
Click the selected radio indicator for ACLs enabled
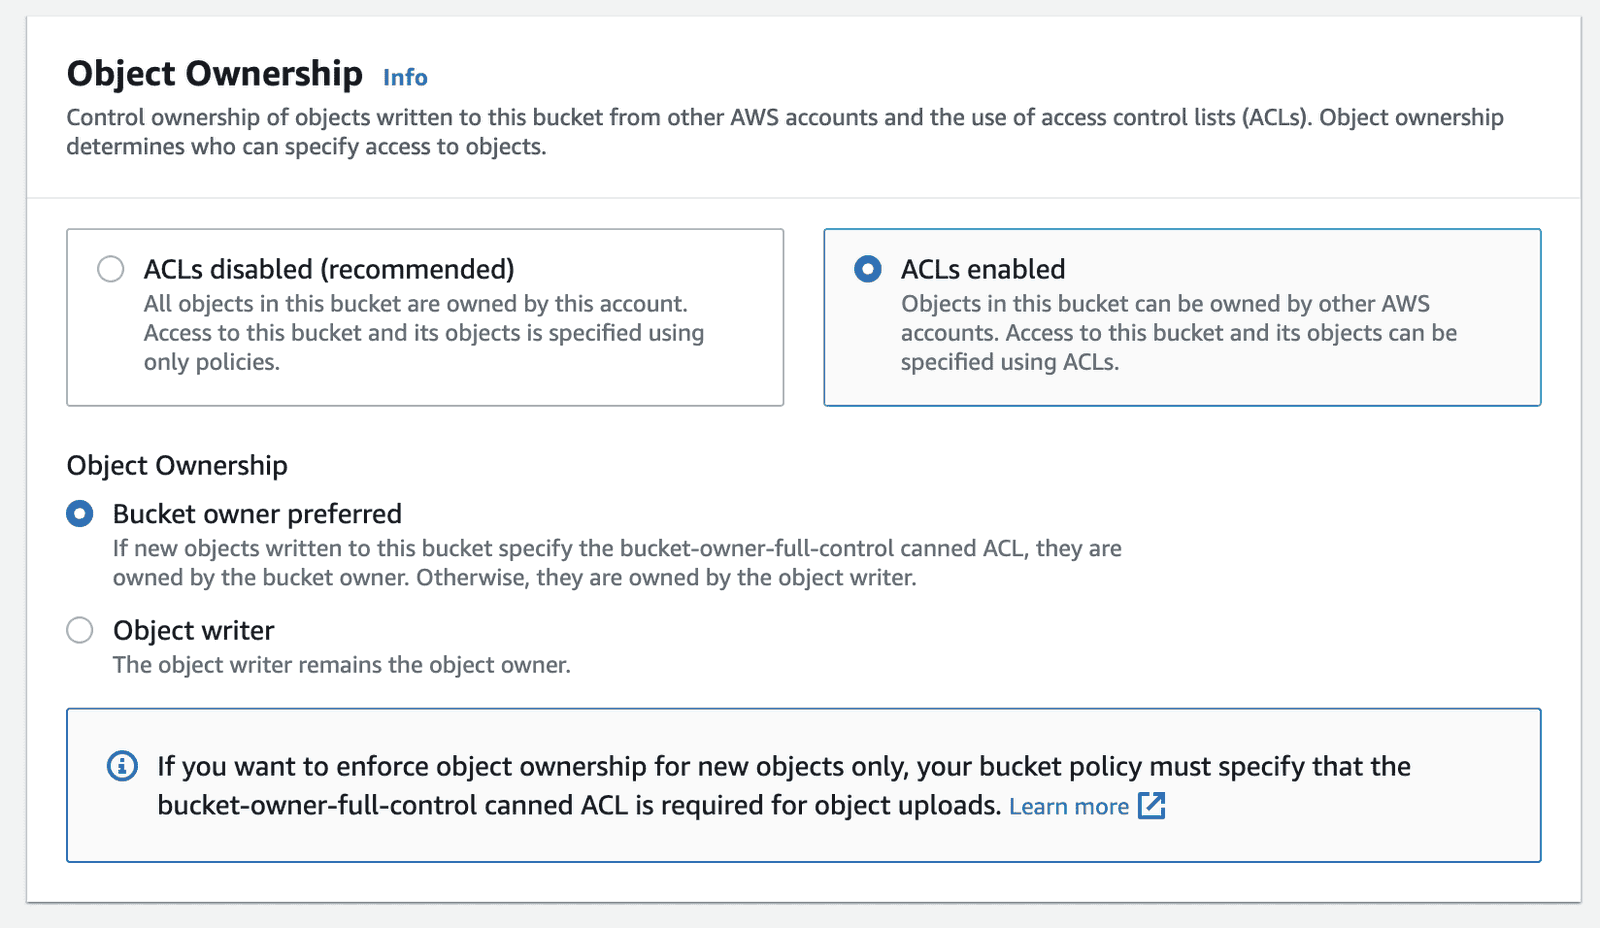(867, 269)
